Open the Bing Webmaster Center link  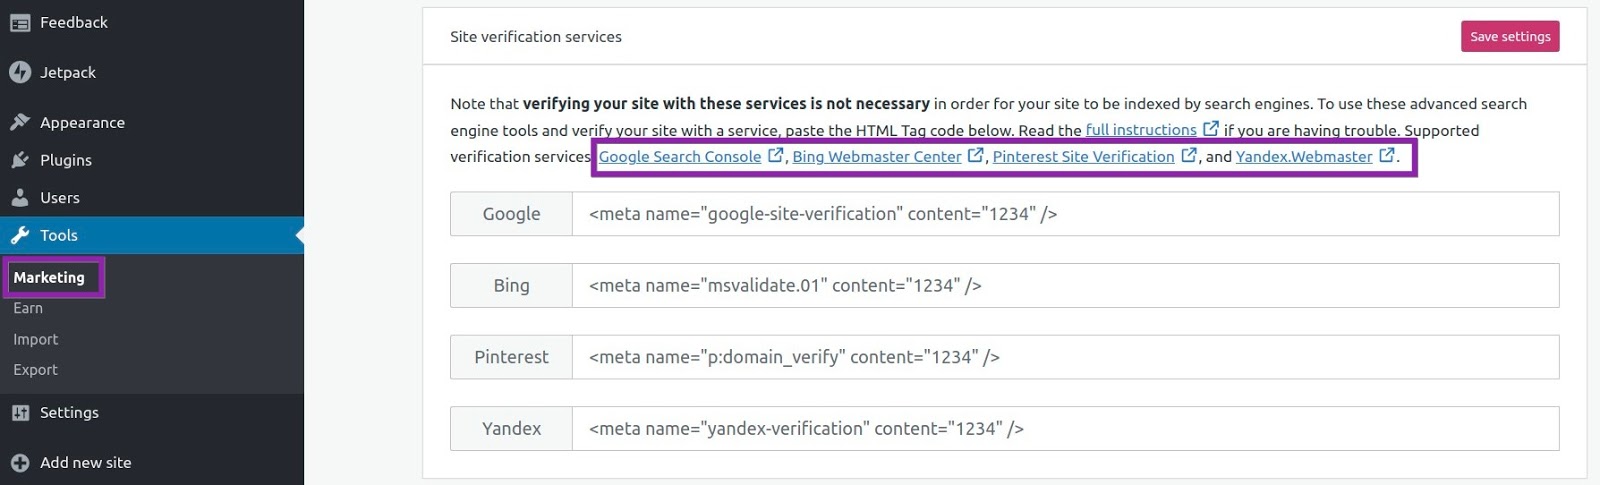pyautogui.click(x=877, y=156)
